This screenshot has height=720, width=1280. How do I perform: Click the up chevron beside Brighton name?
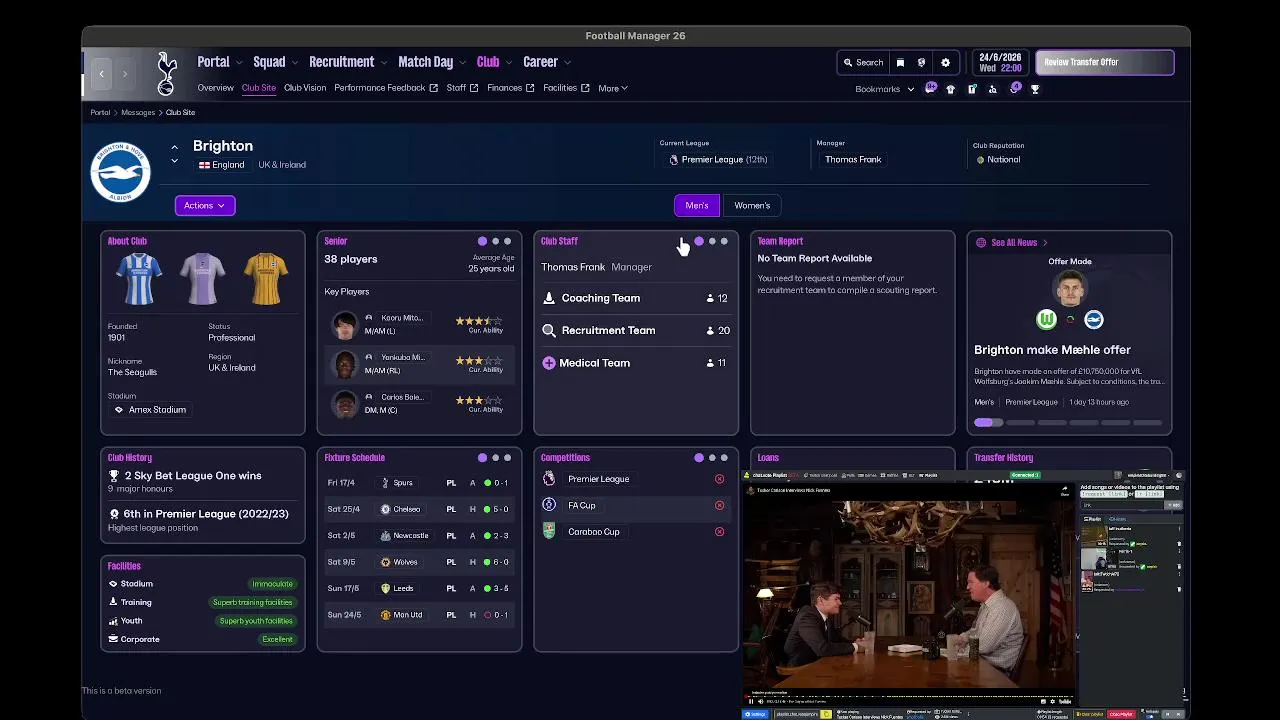click(x=174, y=148)
